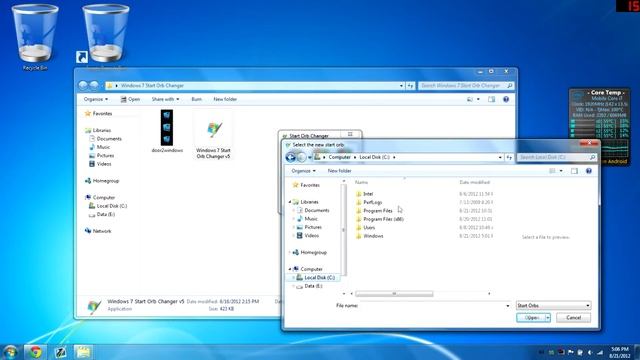Image resolution: width=640 pixels, height=360 pixels.
Task: Click horizontal scrollbar in file list
Action: (394, 294)
